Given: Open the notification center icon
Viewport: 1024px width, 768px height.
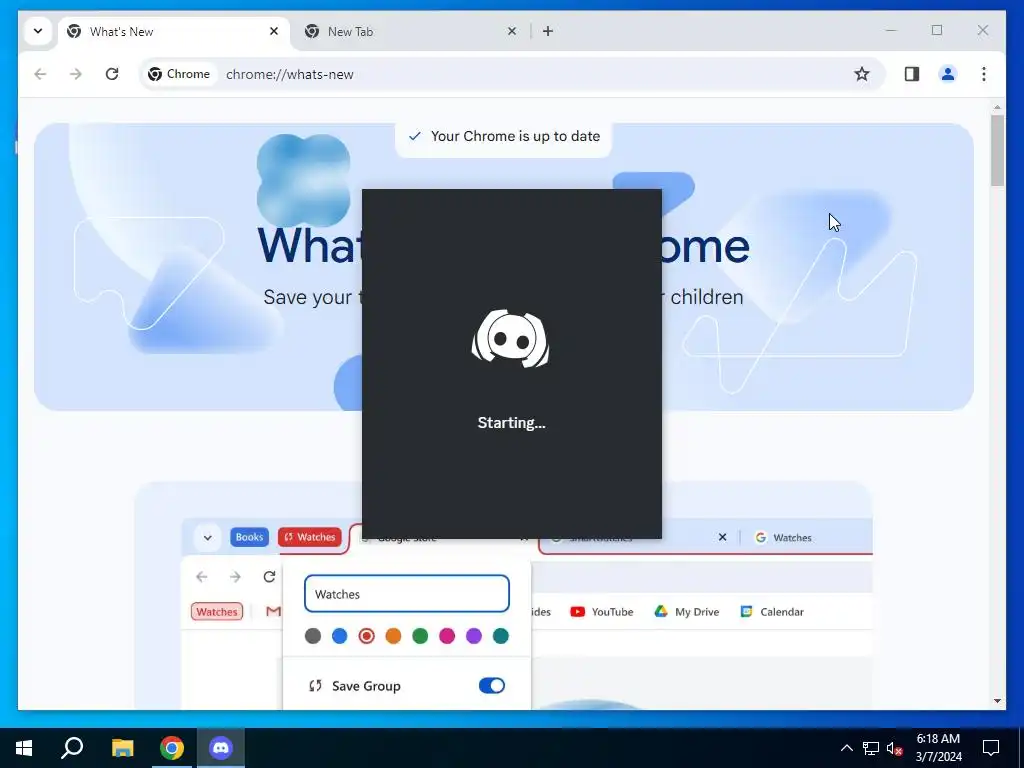Looking at the screenshot, I should click(991, 748).
